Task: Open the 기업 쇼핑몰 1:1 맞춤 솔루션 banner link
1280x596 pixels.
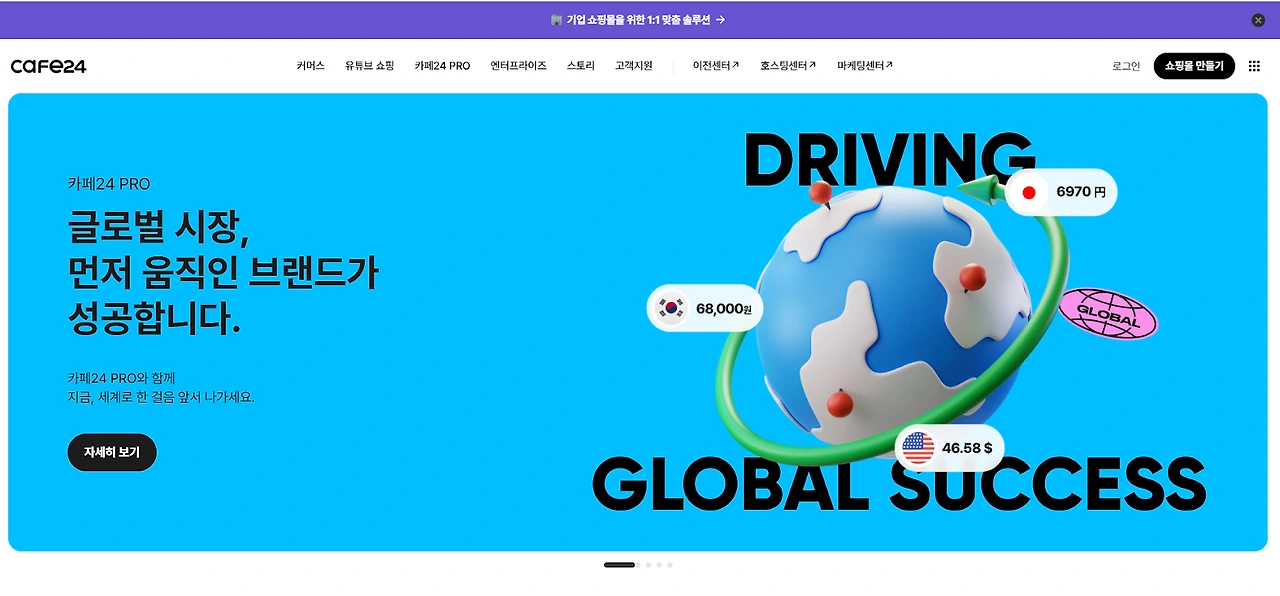Action: coord(638,20)
